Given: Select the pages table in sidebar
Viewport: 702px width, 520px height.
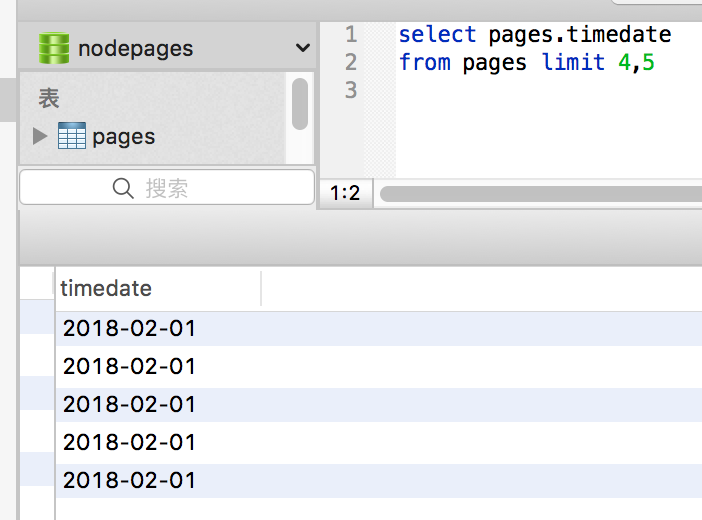Looking at the screenshot, I should (x=124, y=136).
